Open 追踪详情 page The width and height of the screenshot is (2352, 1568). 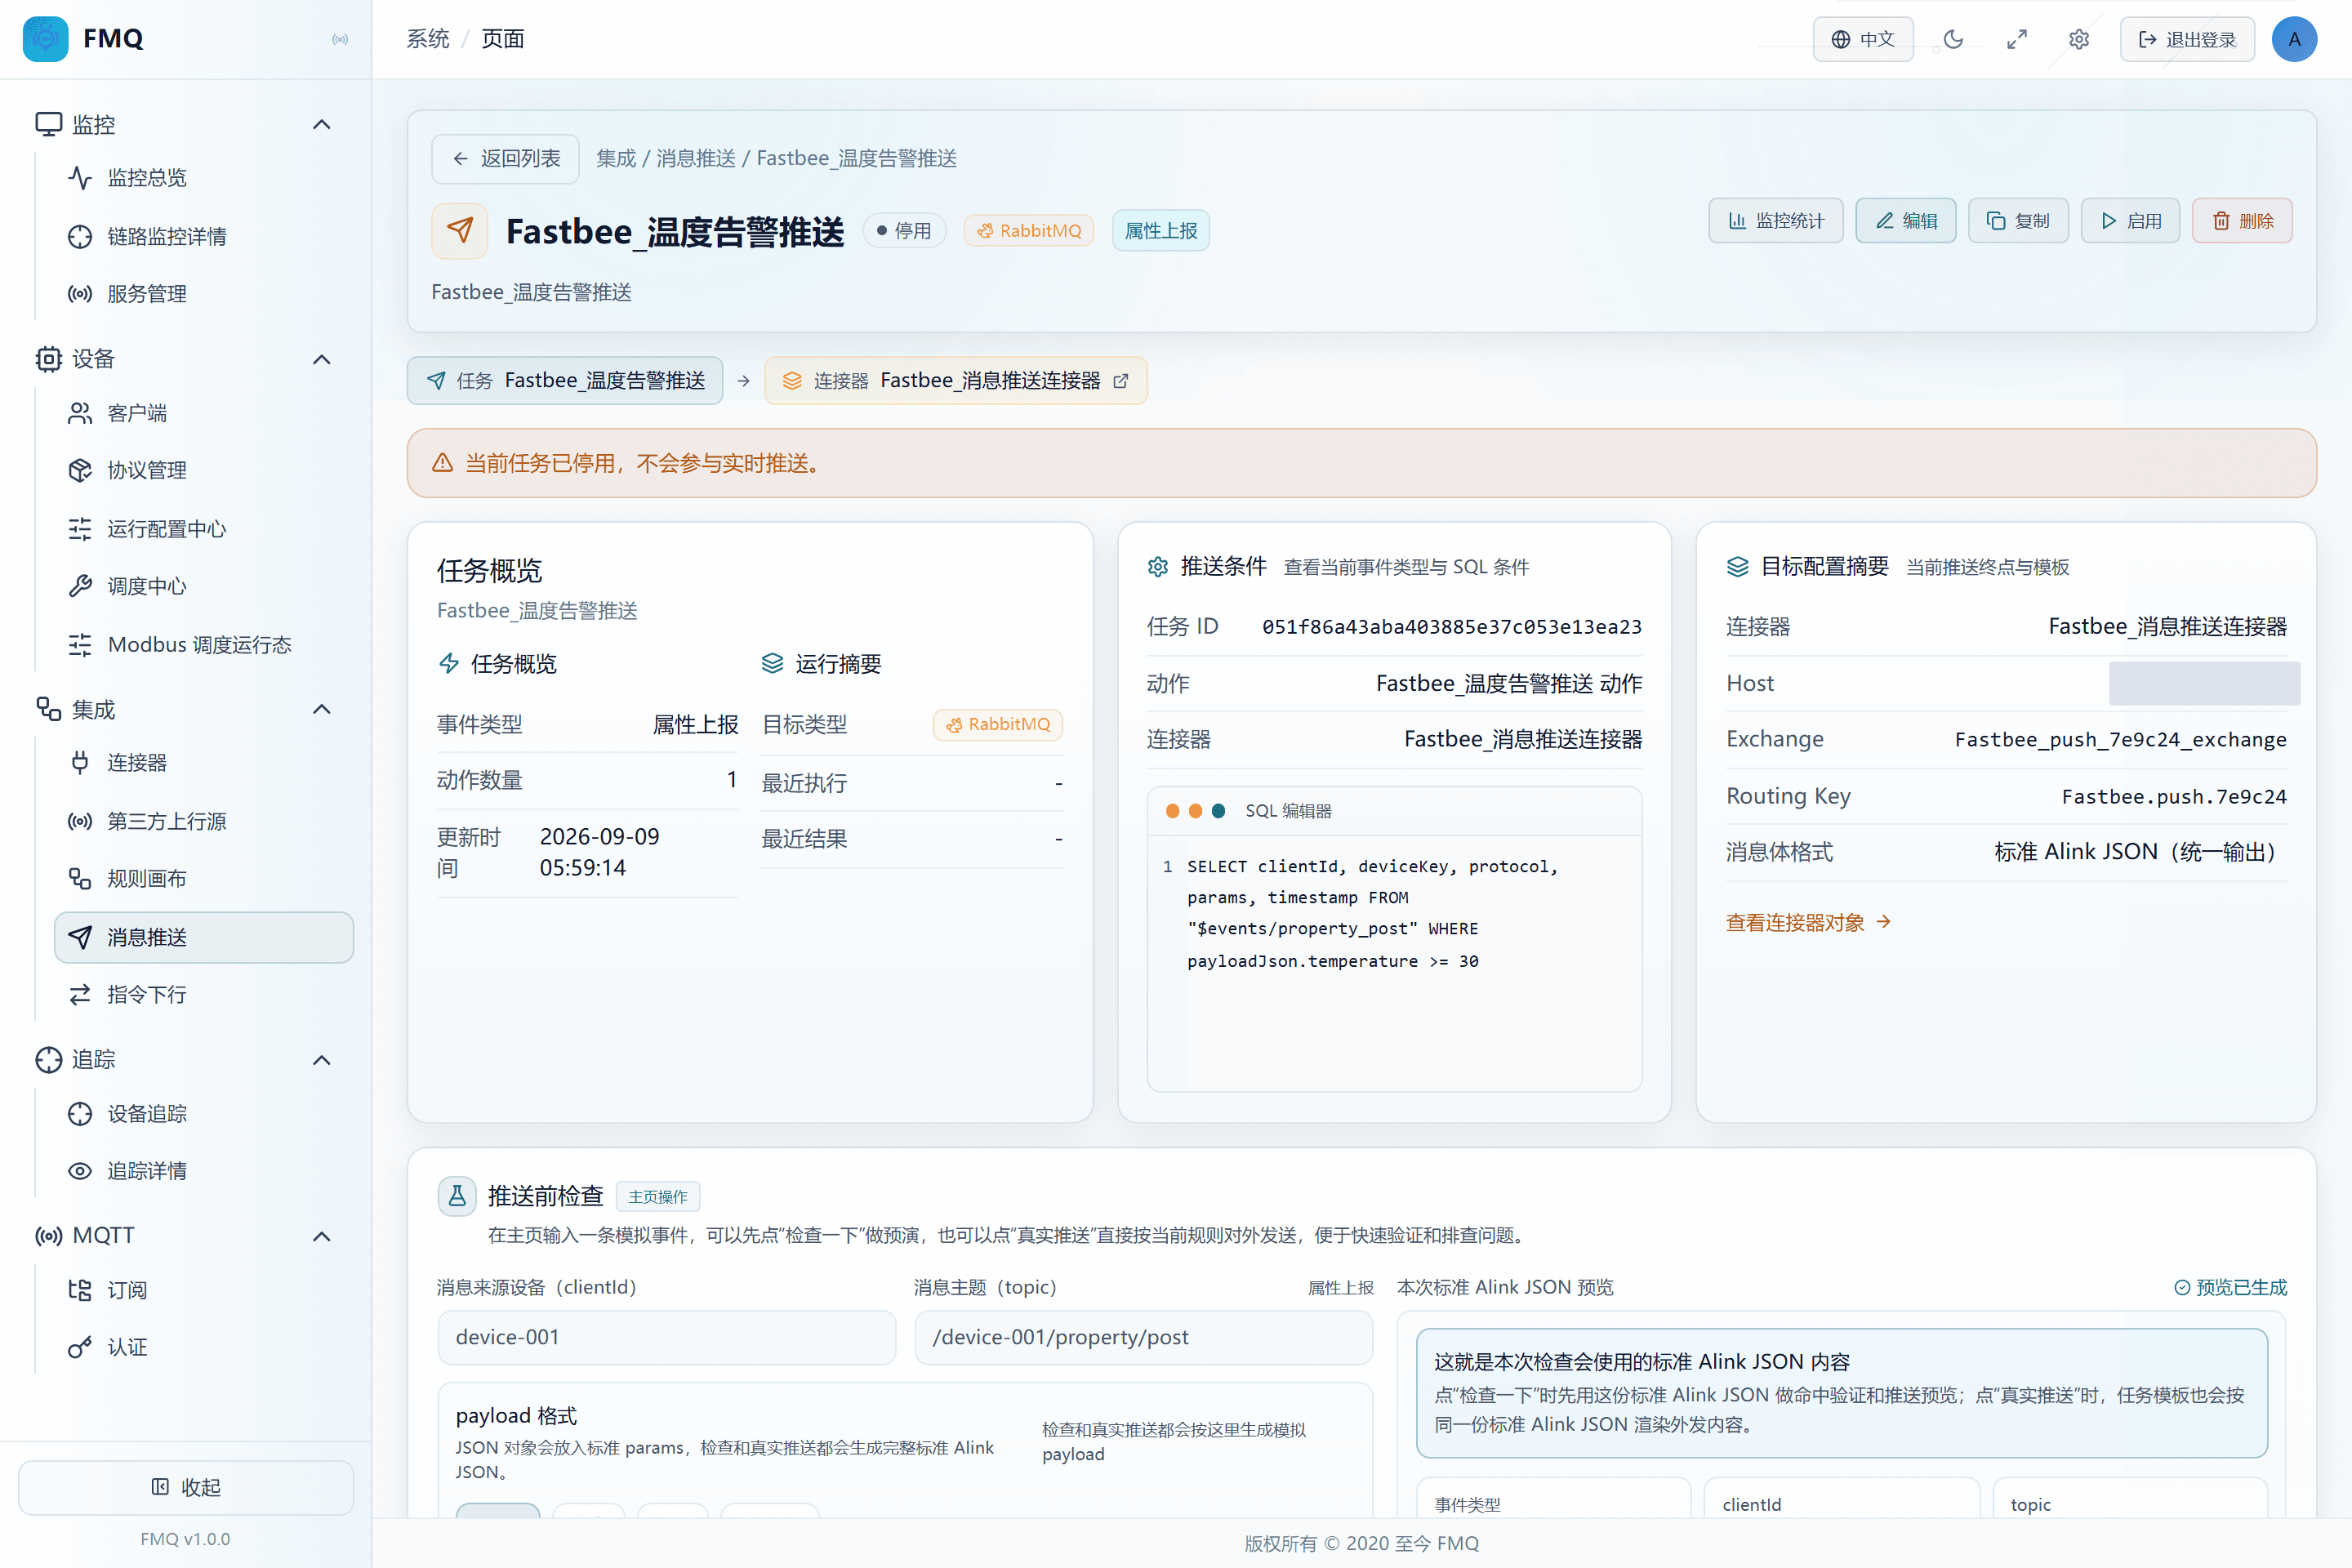pyautogui.click(x=204, y=1171)
